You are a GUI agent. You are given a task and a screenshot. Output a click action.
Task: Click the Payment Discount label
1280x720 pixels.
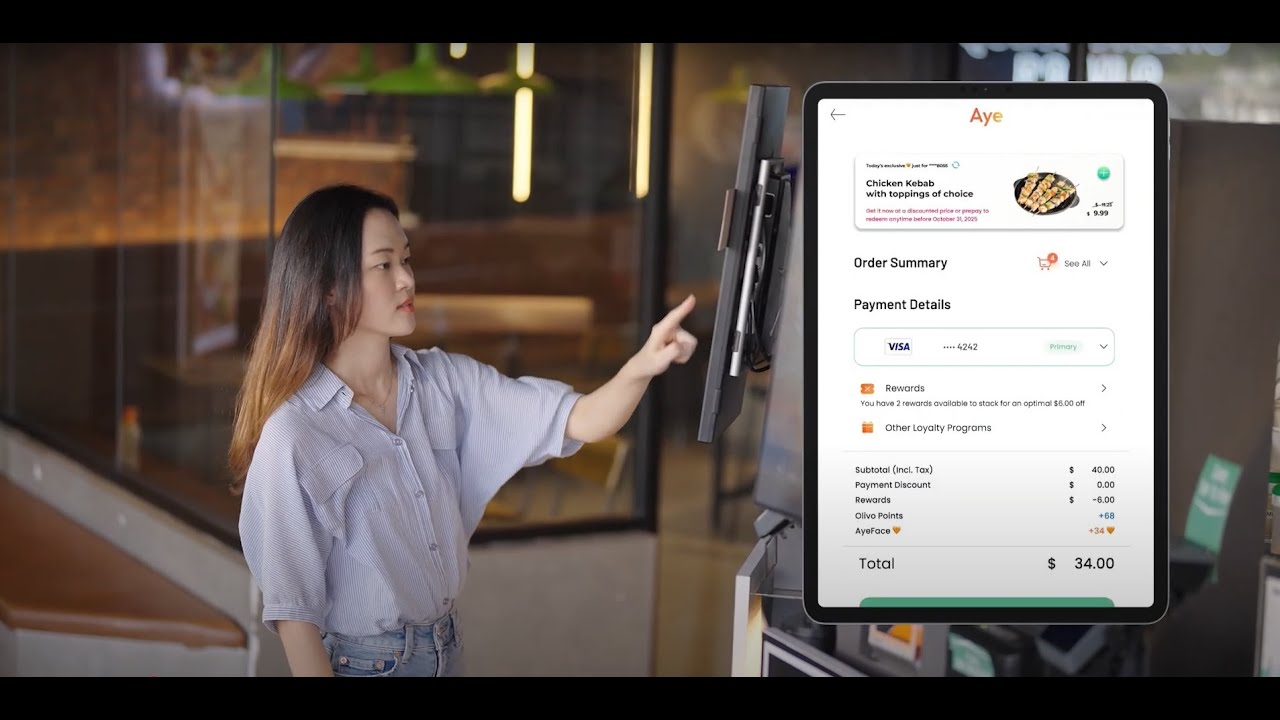(893, 485)
